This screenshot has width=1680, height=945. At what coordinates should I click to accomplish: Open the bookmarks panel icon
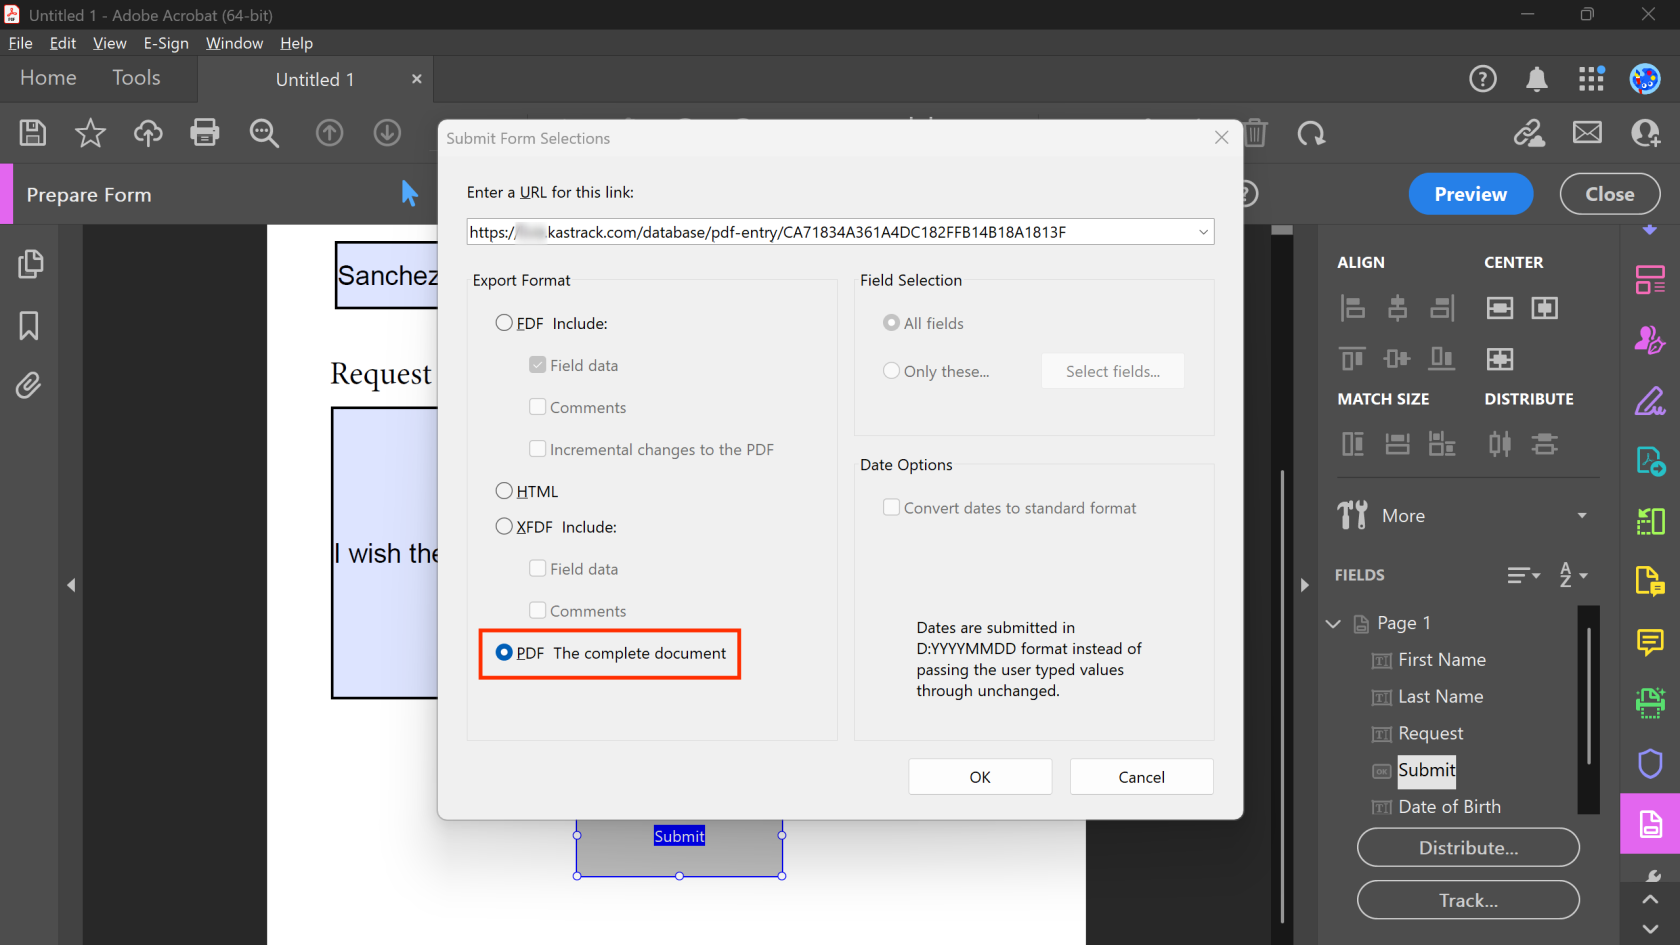pos(29,325)
